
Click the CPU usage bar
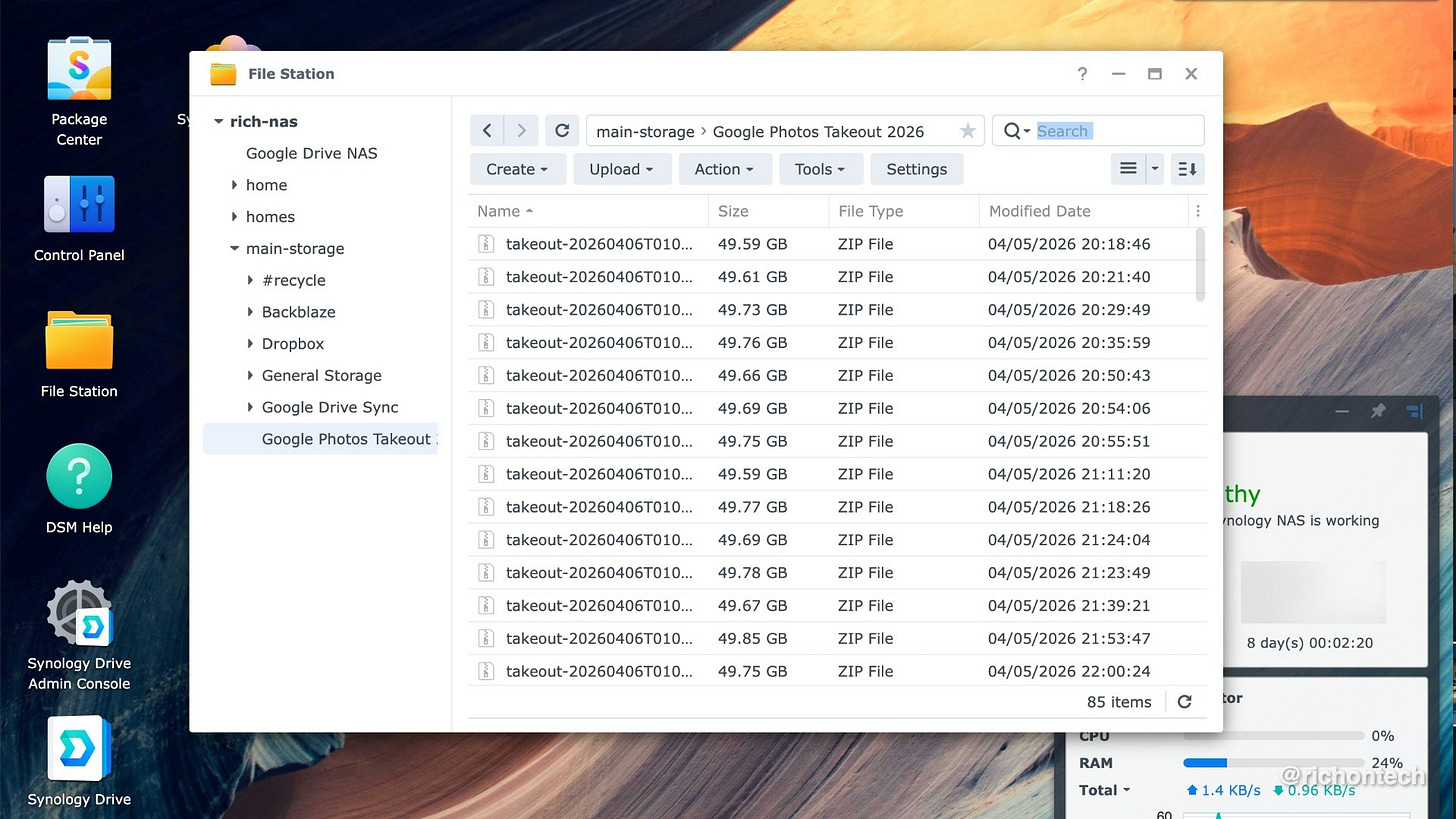(1273, 736)
